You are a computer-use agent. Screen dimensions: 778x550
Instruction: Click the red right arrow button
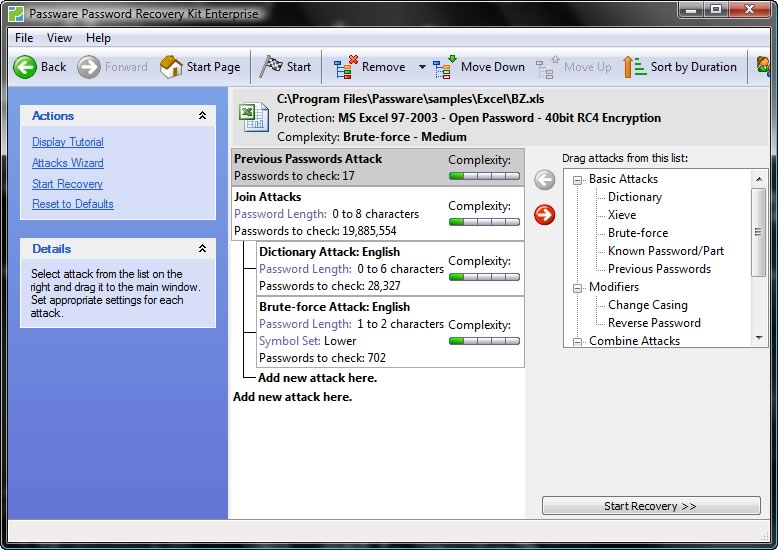(x=545, y=215)
